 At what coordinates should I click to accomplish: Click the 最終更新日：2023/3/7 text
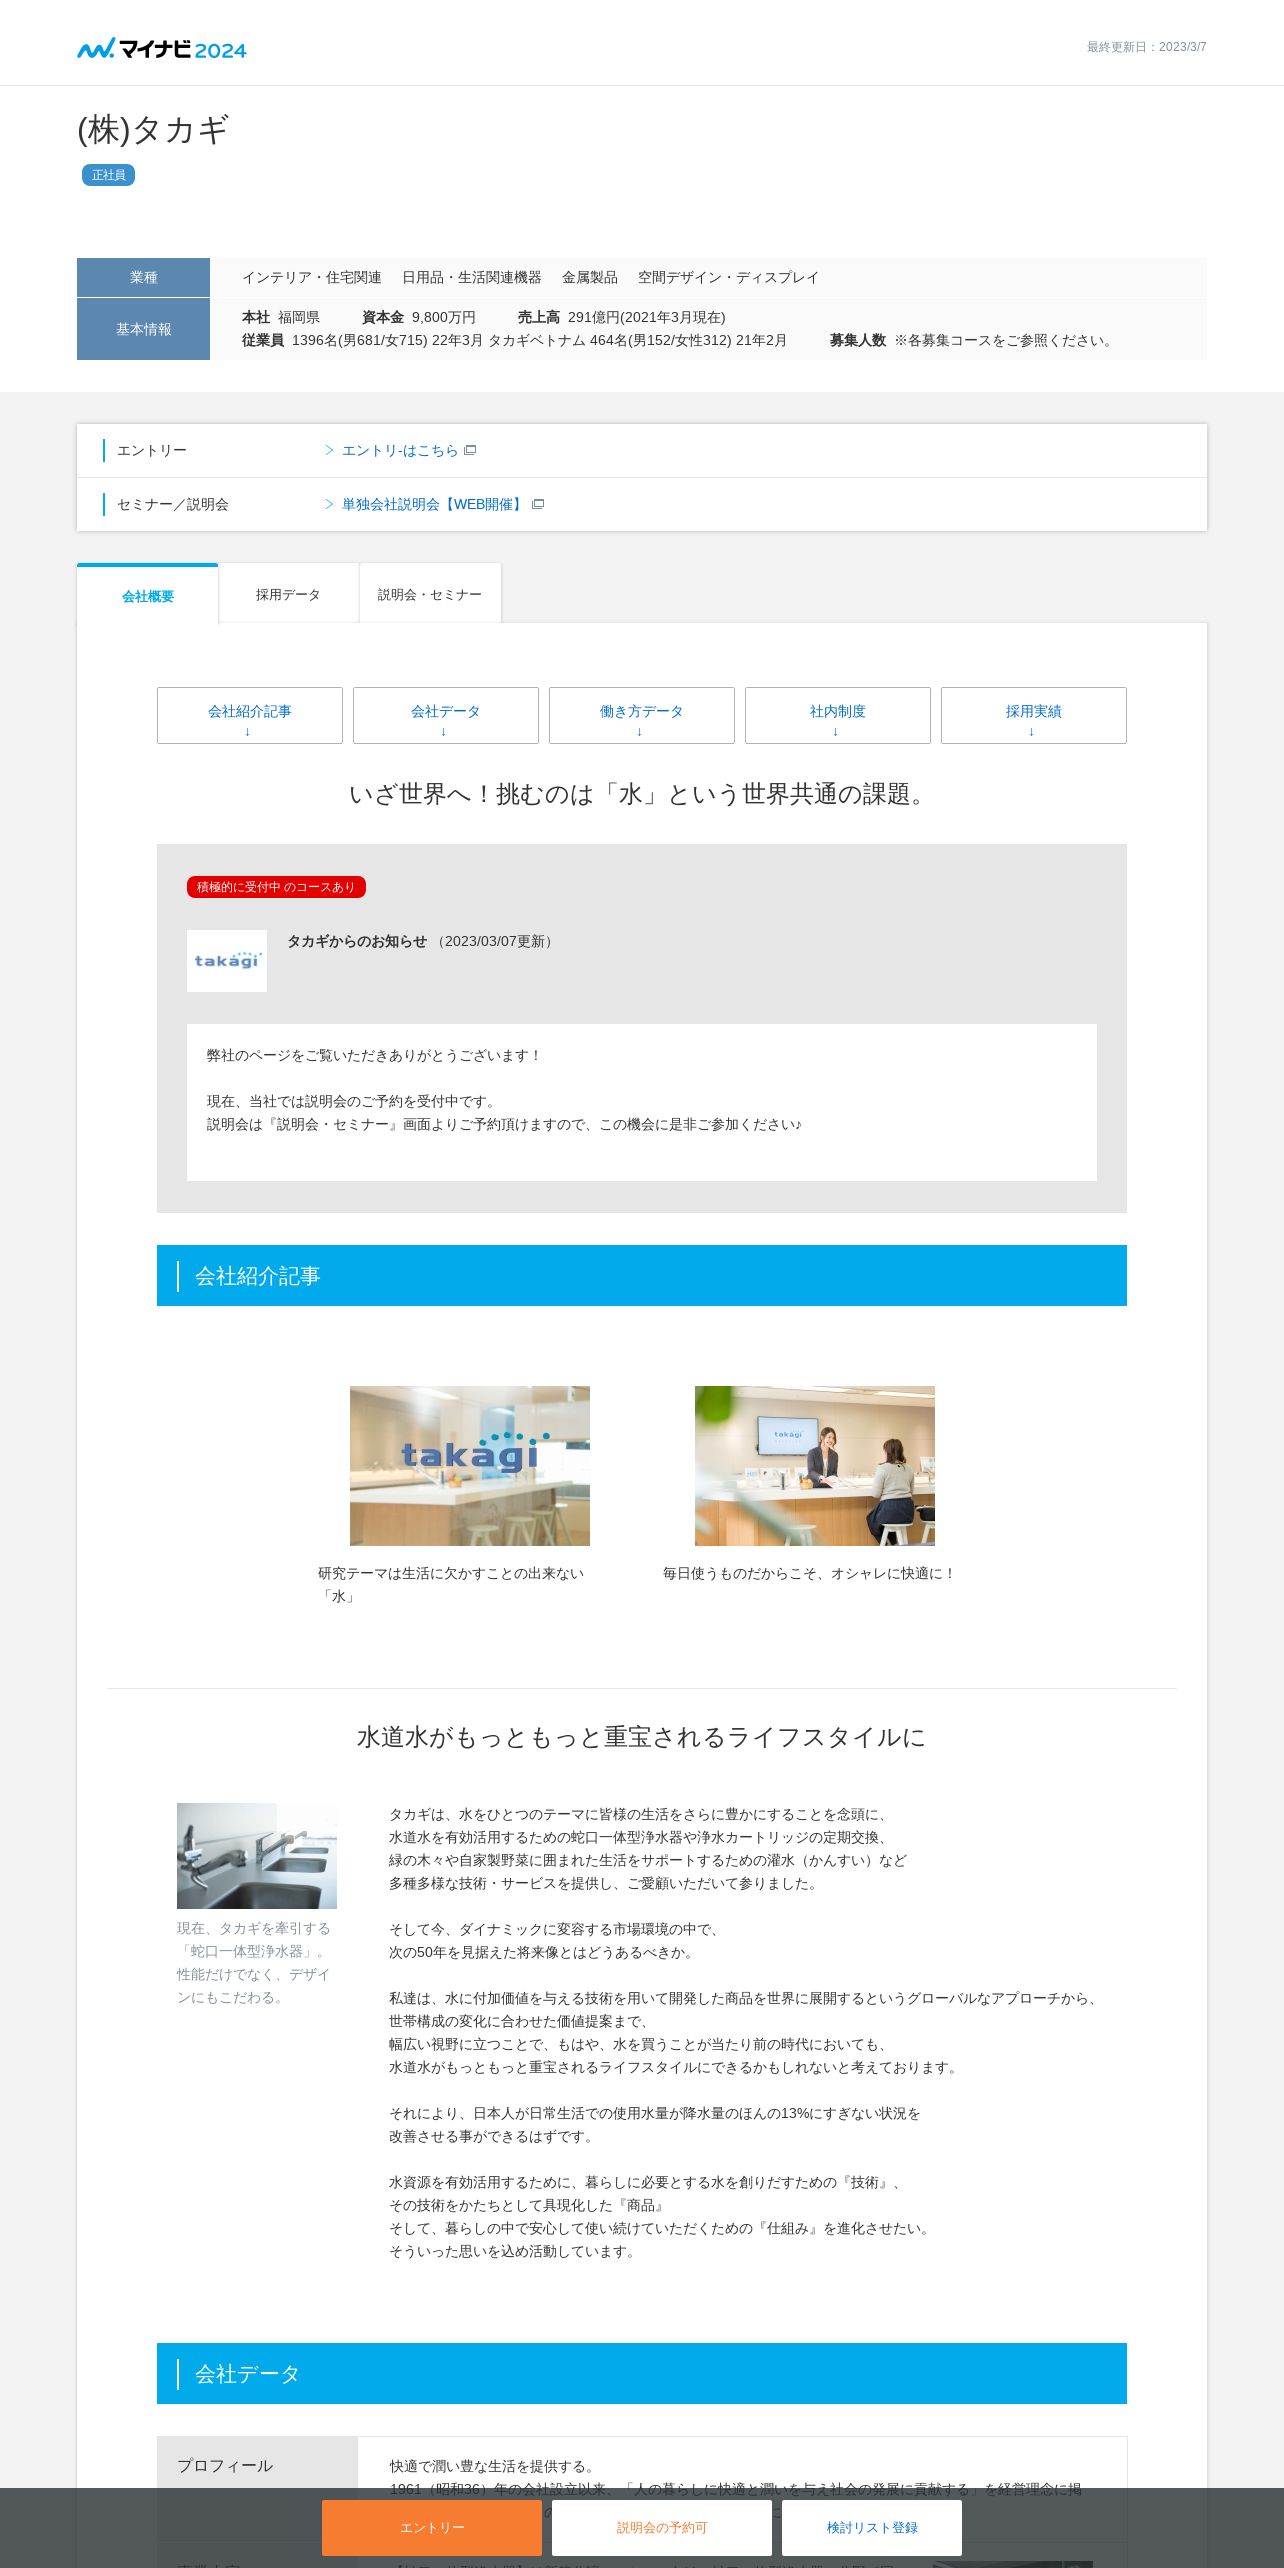1147,47
